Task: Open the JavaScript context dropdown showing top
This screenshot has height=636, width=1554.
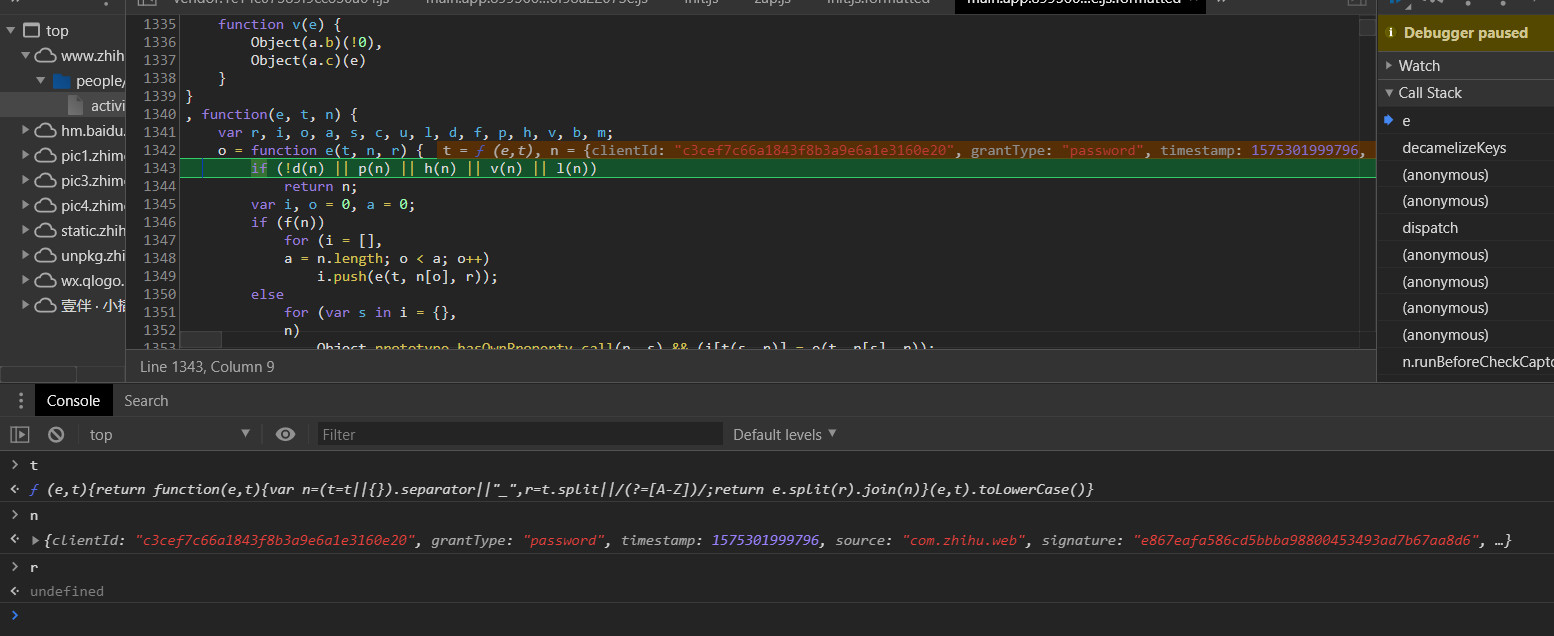Action: point(170,434)
